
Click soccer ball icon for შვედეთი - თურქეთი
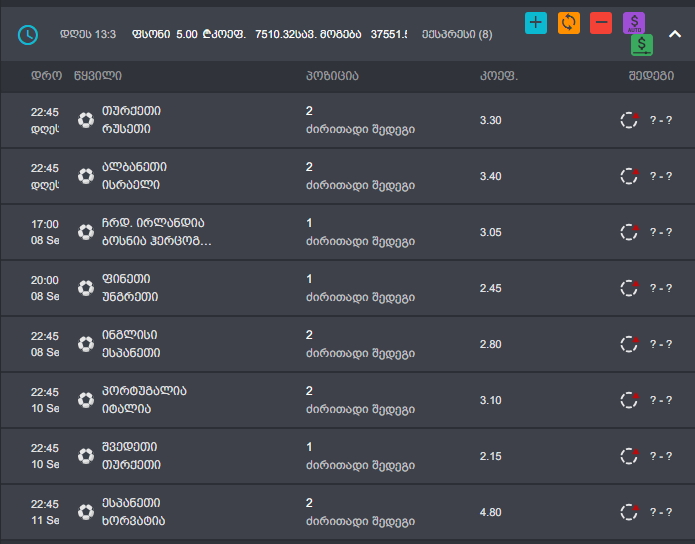pos(86,456)
